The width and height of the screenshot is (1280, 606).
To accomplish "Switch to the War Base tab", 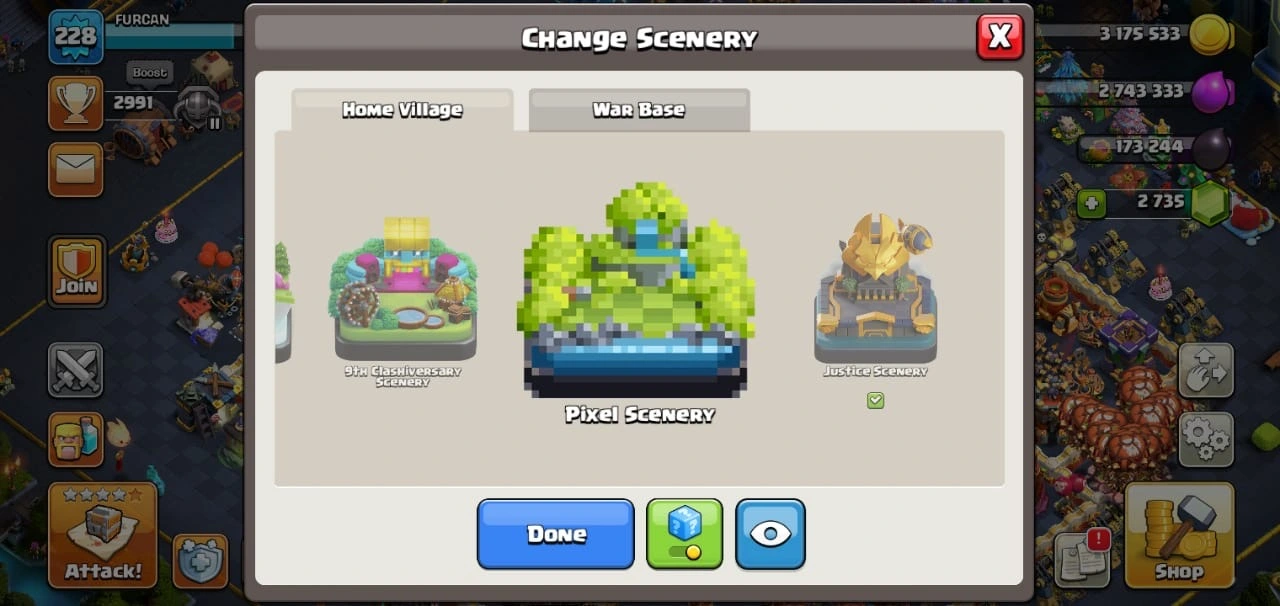I will (639, 110).
